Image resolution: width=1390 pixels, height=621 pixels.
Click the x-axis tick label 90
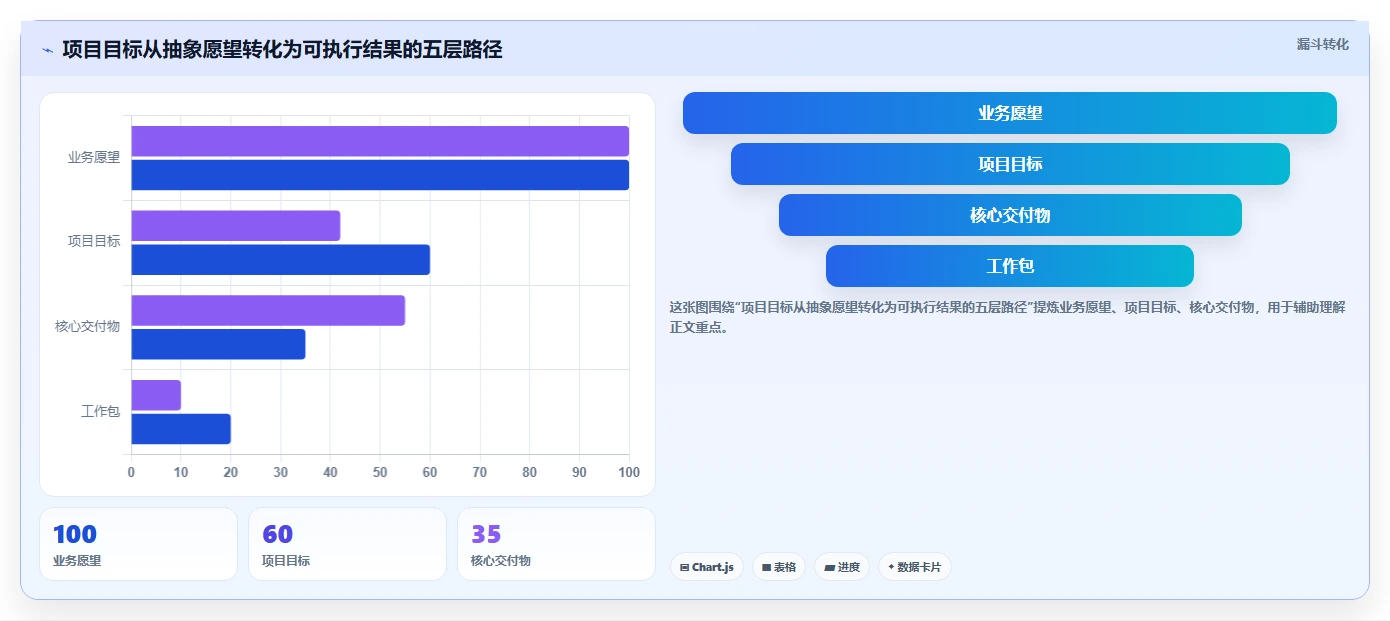tap(579, 472)
